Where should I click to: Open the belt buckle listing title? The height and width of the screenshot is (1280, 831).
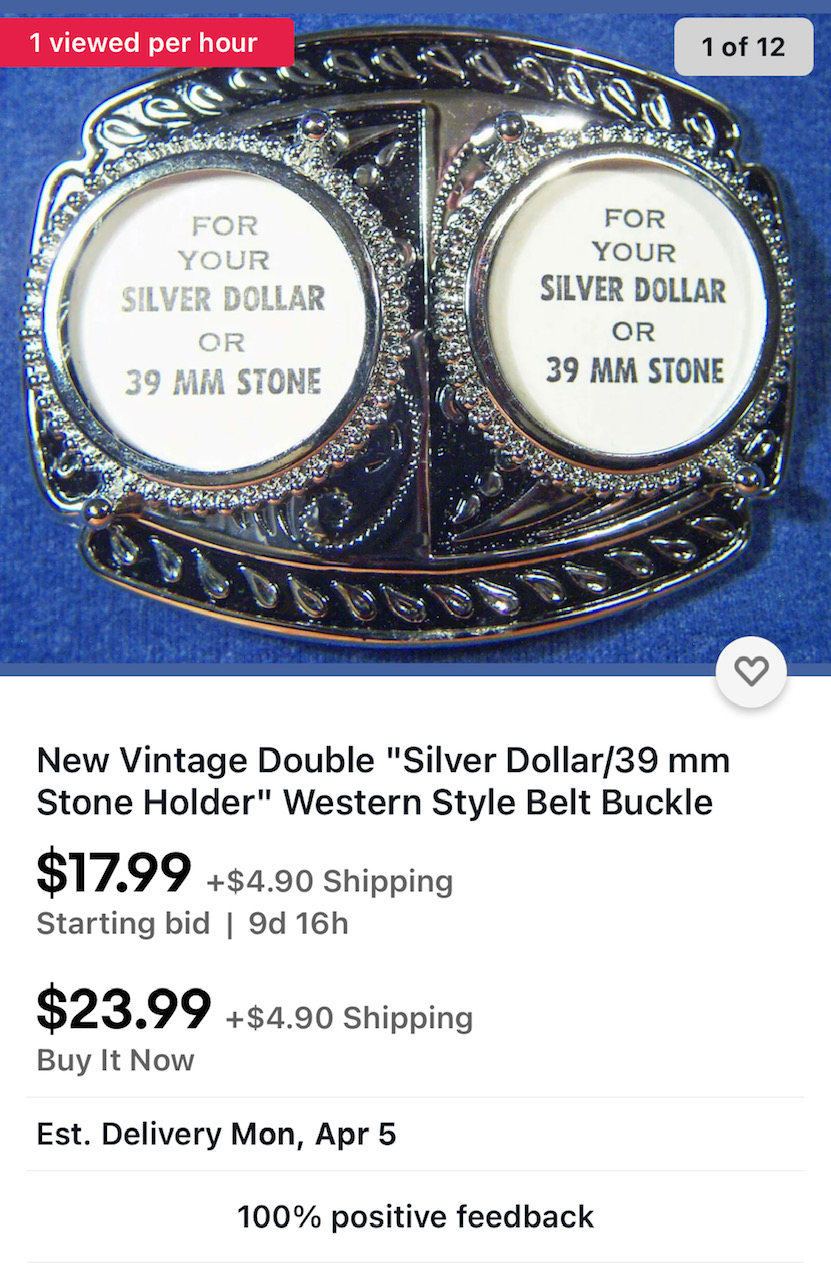coord(383,781)
